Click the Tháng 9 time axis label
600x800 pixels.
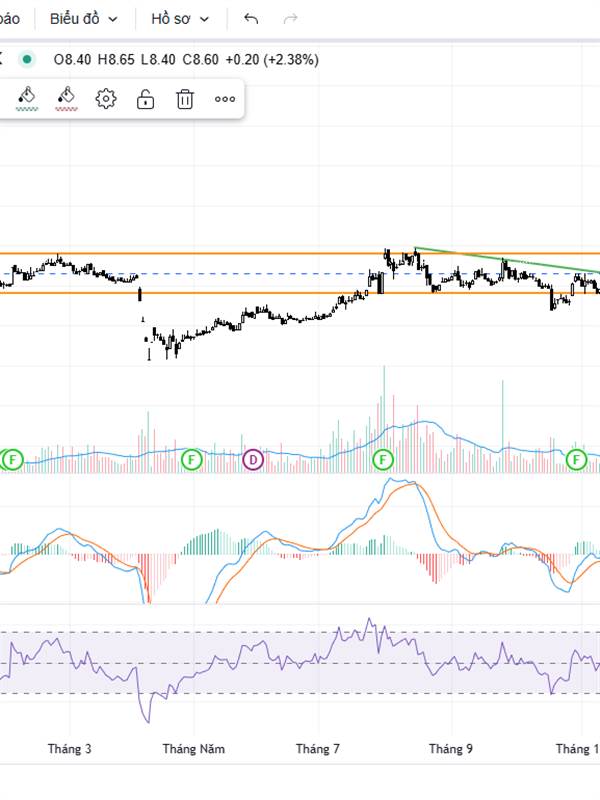click(451, 749)
